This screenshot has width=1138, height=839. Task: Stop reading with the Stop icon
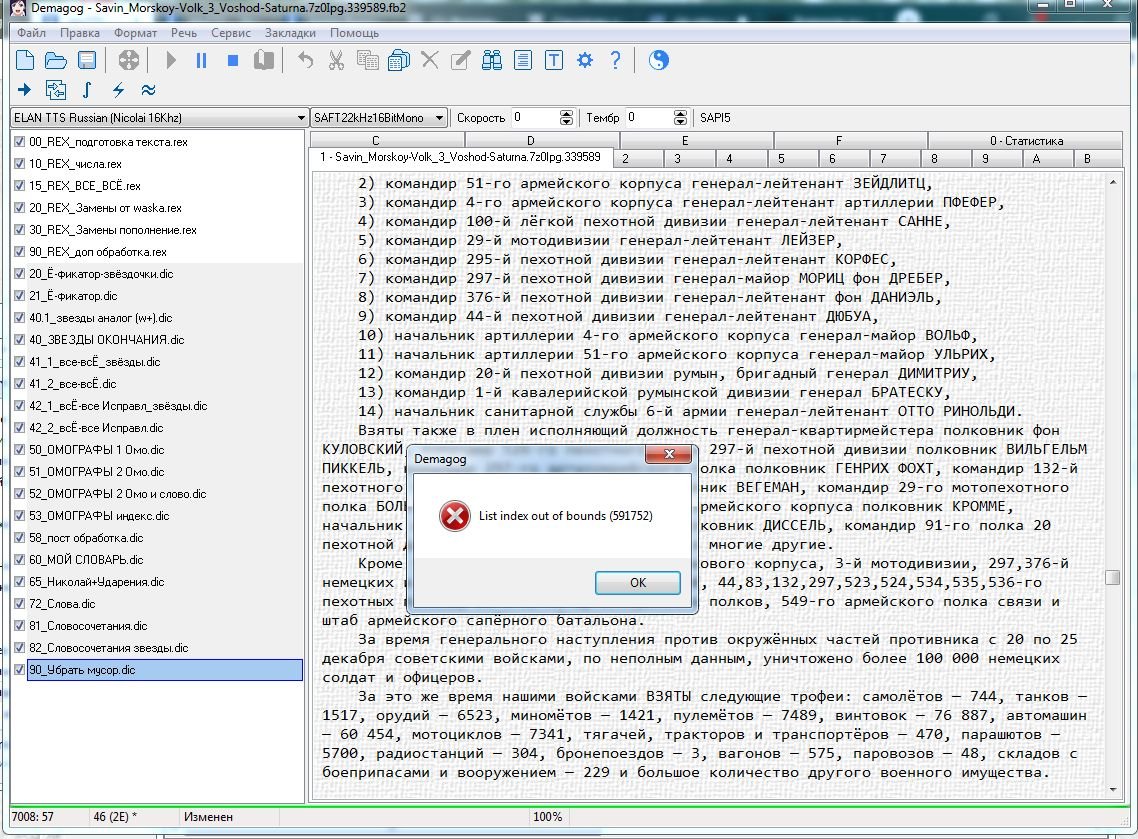point(233,60)
